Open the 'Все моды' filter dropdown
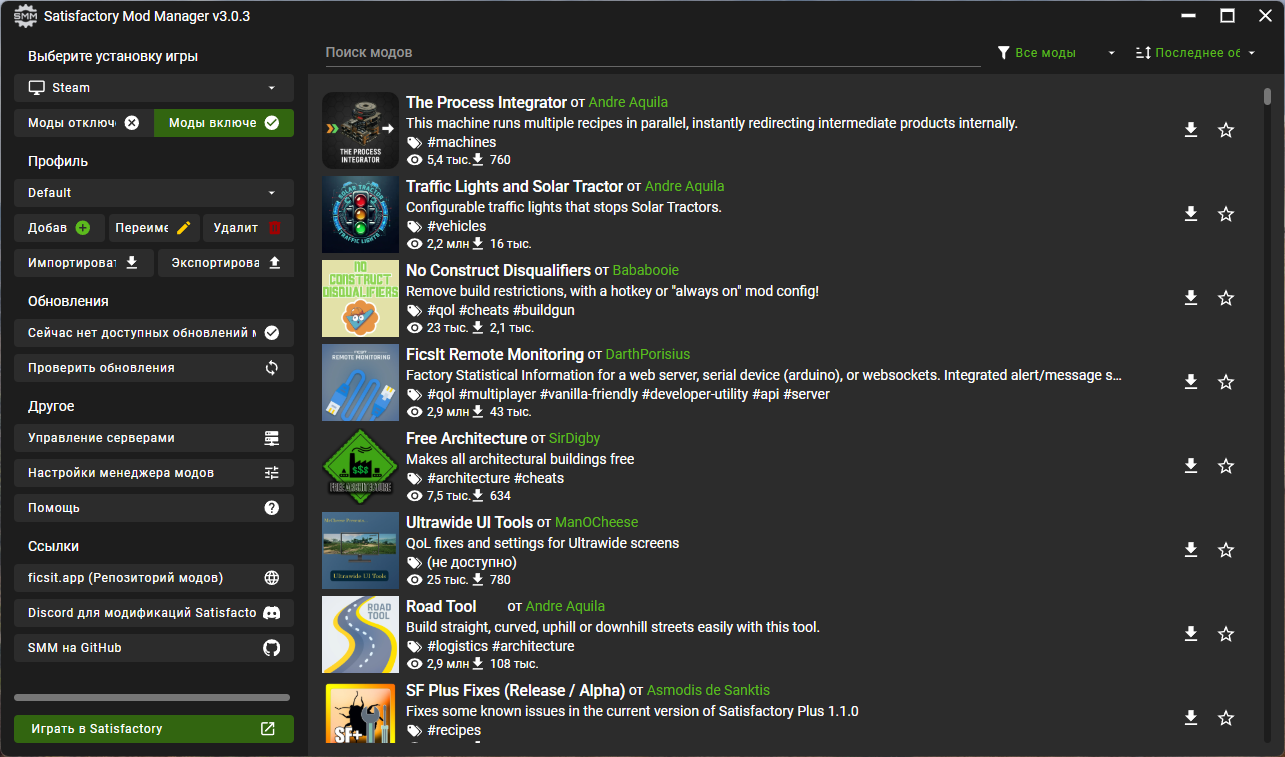The height and width of the screenshot is (757, 1285). click(1056, 53)
